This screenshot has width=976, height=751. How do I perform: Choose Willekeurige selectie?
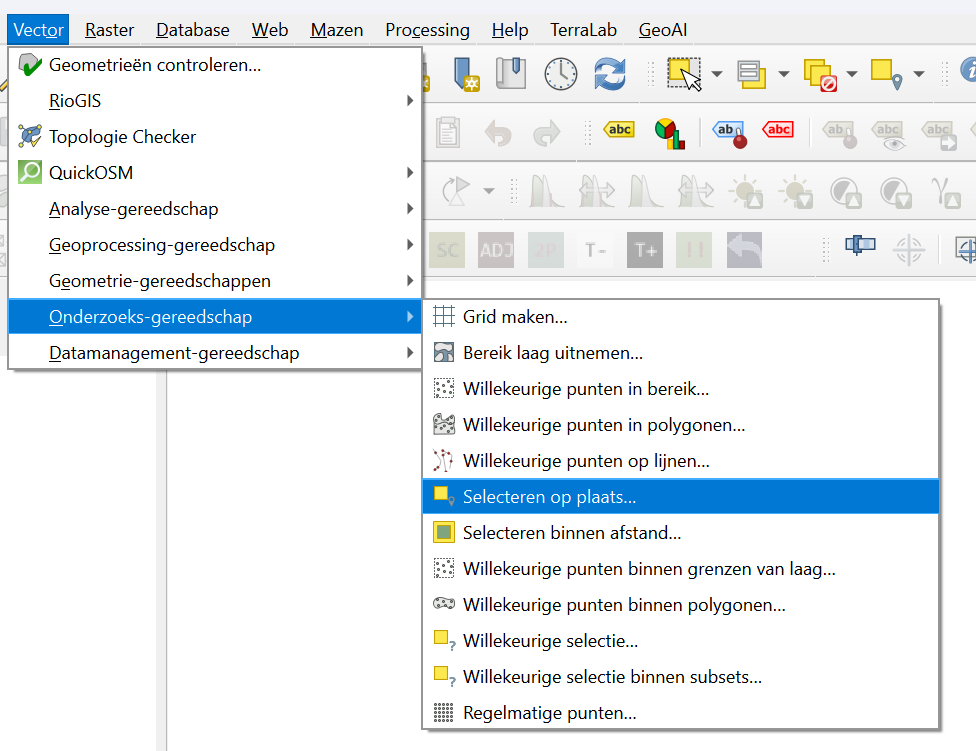point(680,641)
